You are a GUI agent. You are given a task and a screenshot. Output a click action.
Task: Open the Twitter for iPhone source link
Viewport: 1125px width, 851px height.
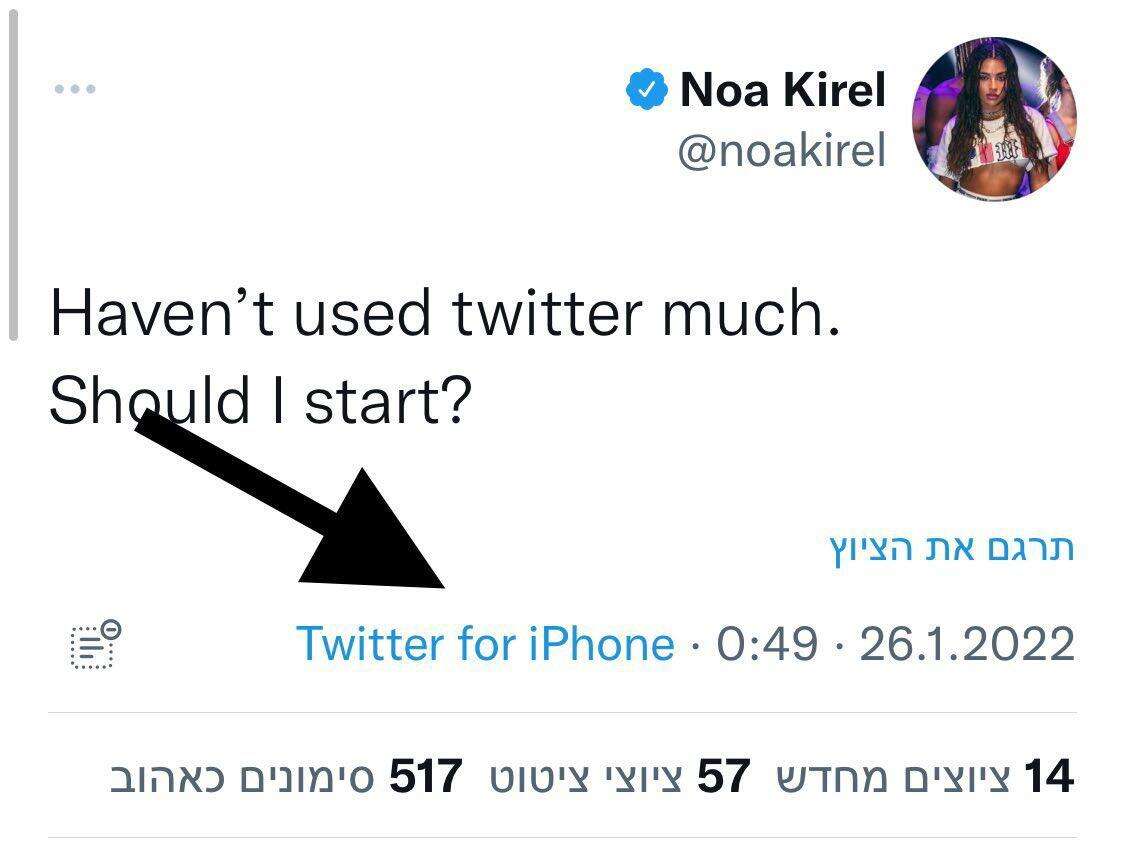click(x=485, y=644)
